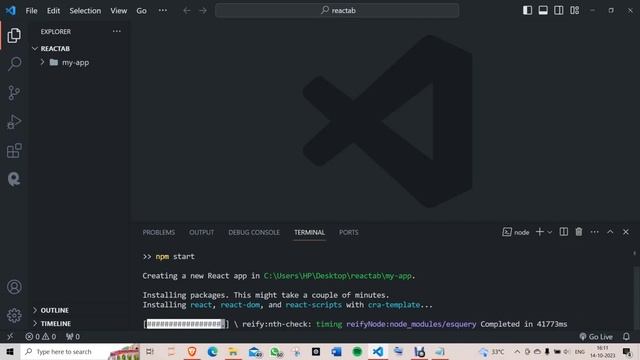The width and height of the screenshot is (640, 360).
Task: Switch to the OUTPUT tab
Action: 201,232
